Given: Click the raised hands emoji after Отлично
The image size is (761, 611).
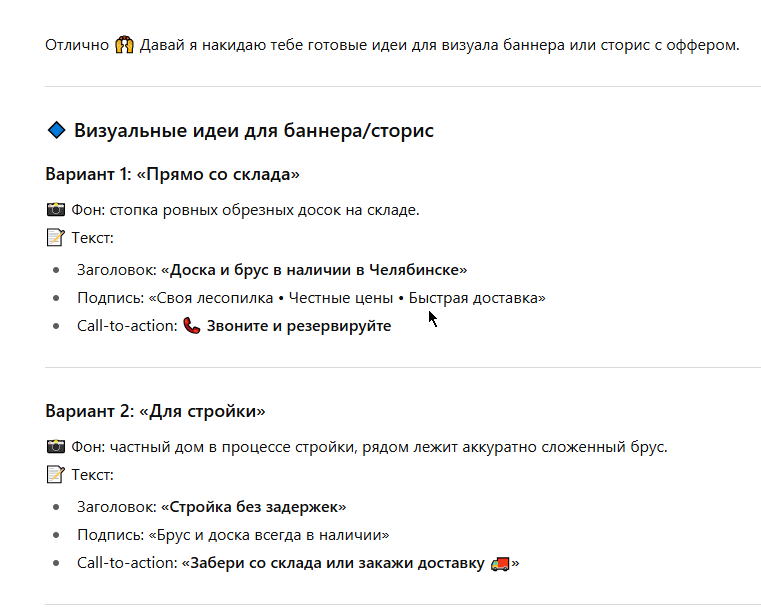Looking at the screenshot, I should 124,45.
